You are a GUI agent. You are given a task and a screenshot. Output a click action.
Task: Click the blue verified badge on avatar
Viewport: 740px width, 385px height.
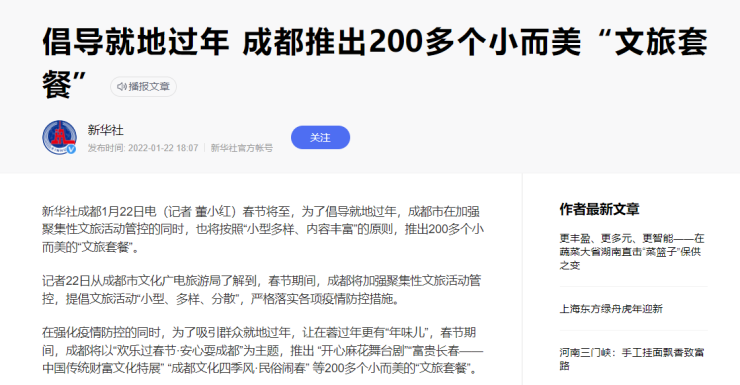(71, 149)
